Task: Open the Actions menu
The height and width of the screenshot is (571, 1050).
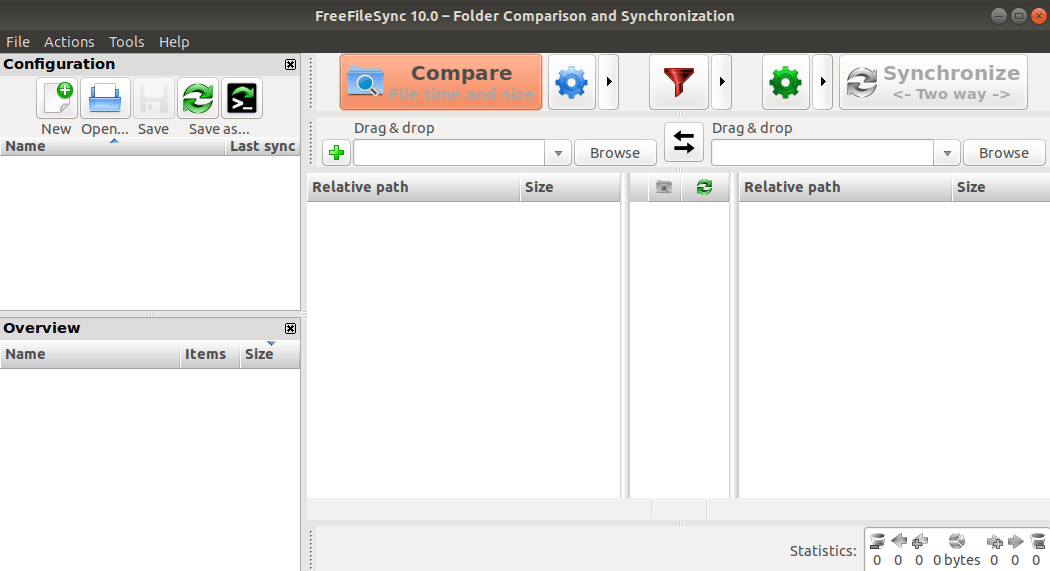Action: pos(69,42)
